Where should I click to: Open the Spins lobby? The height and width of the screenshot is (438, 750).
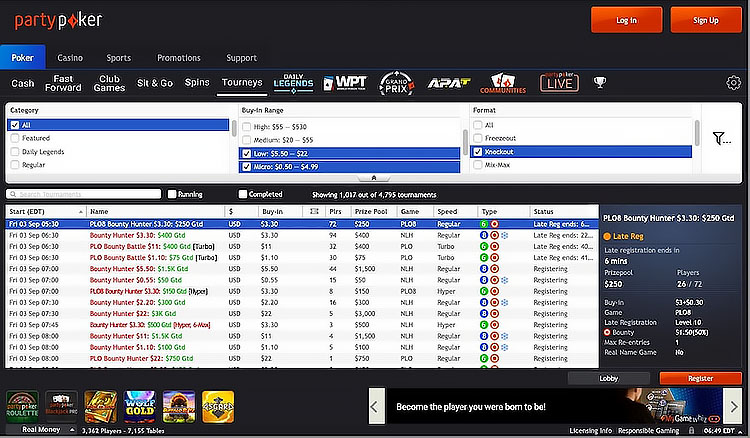[197, 82]
